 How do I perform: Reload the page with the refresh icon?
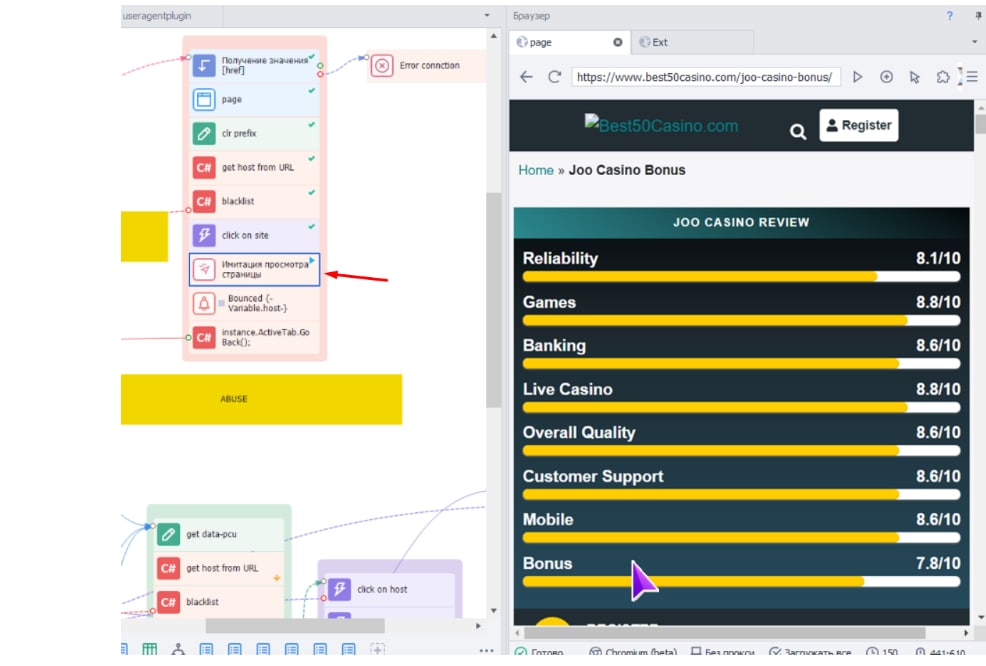(554, 77)
